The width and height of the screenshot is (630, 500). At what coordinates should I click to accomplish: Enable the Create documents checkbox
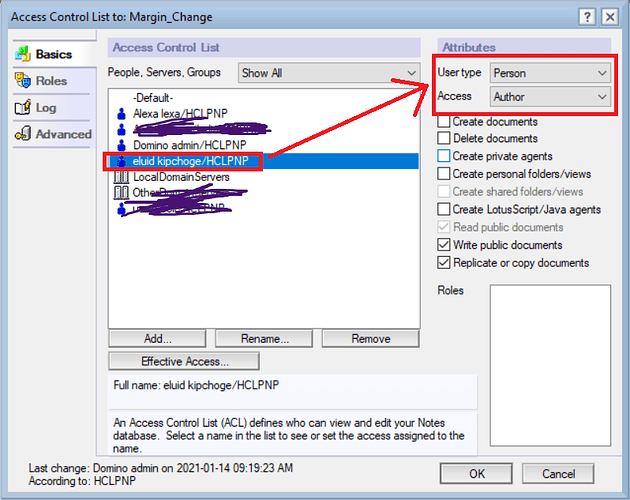tap(444, 121)
